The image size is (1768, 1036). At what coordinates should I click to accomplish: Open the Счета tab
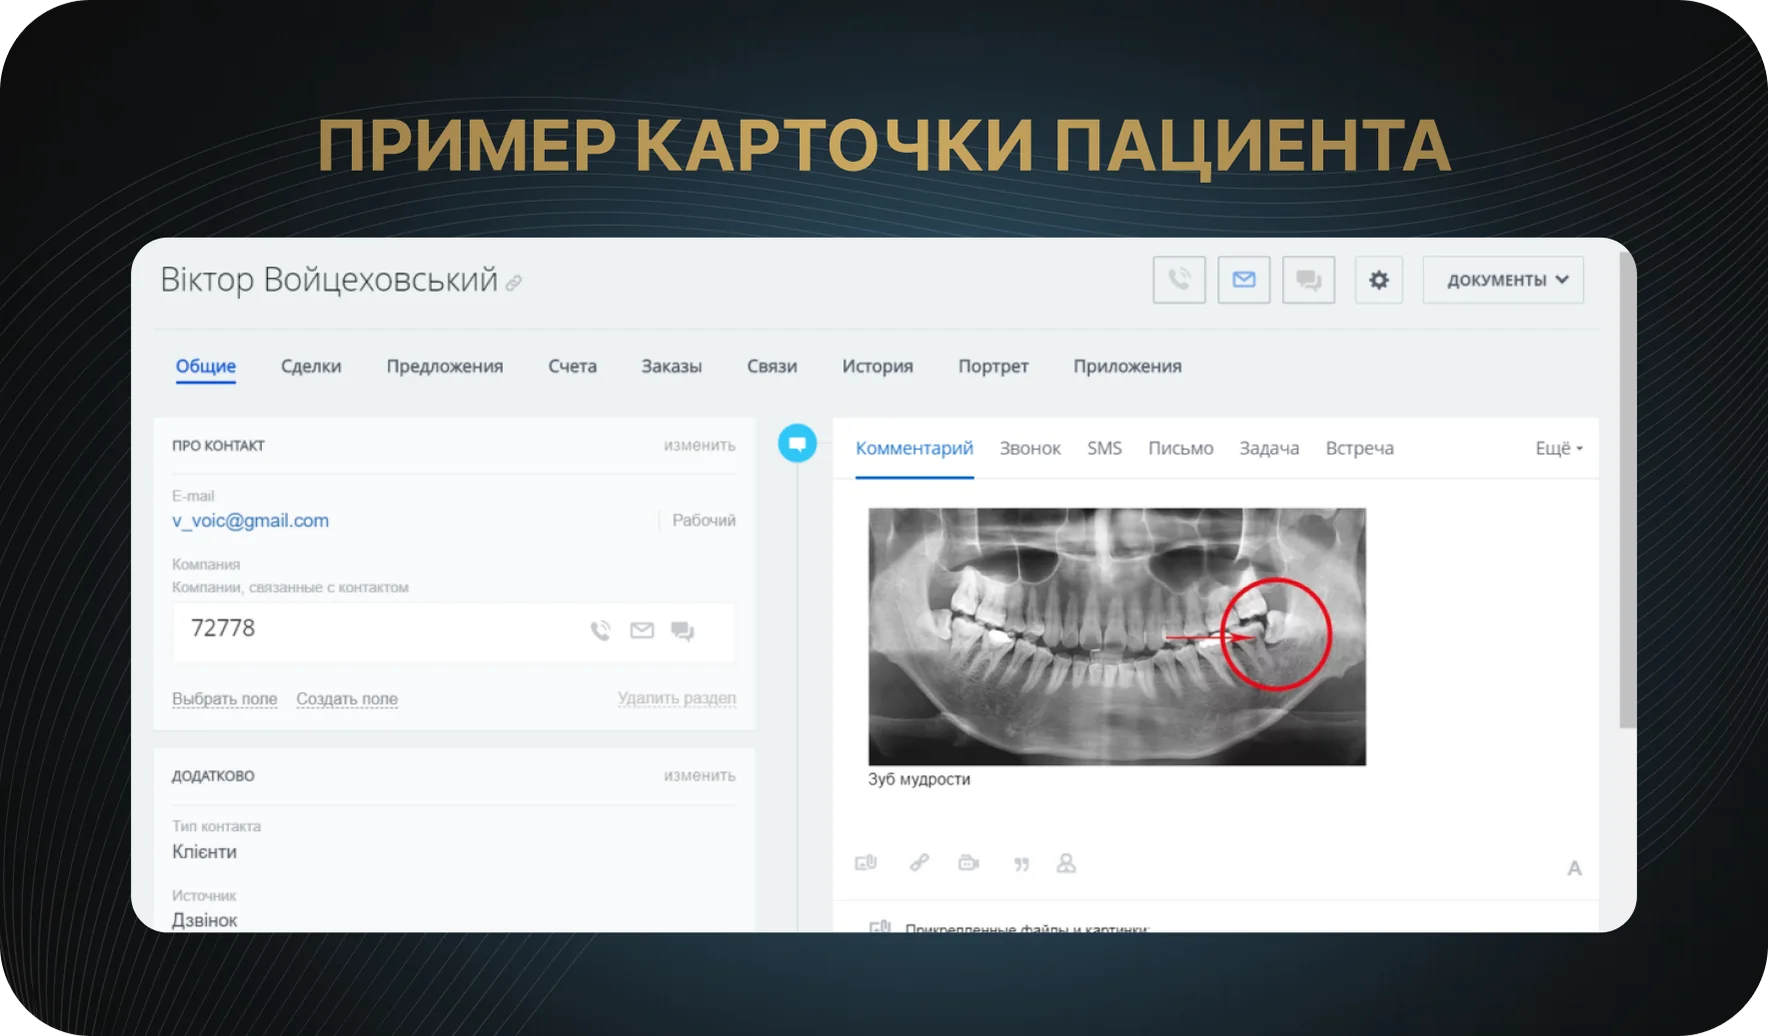(572, 366)
